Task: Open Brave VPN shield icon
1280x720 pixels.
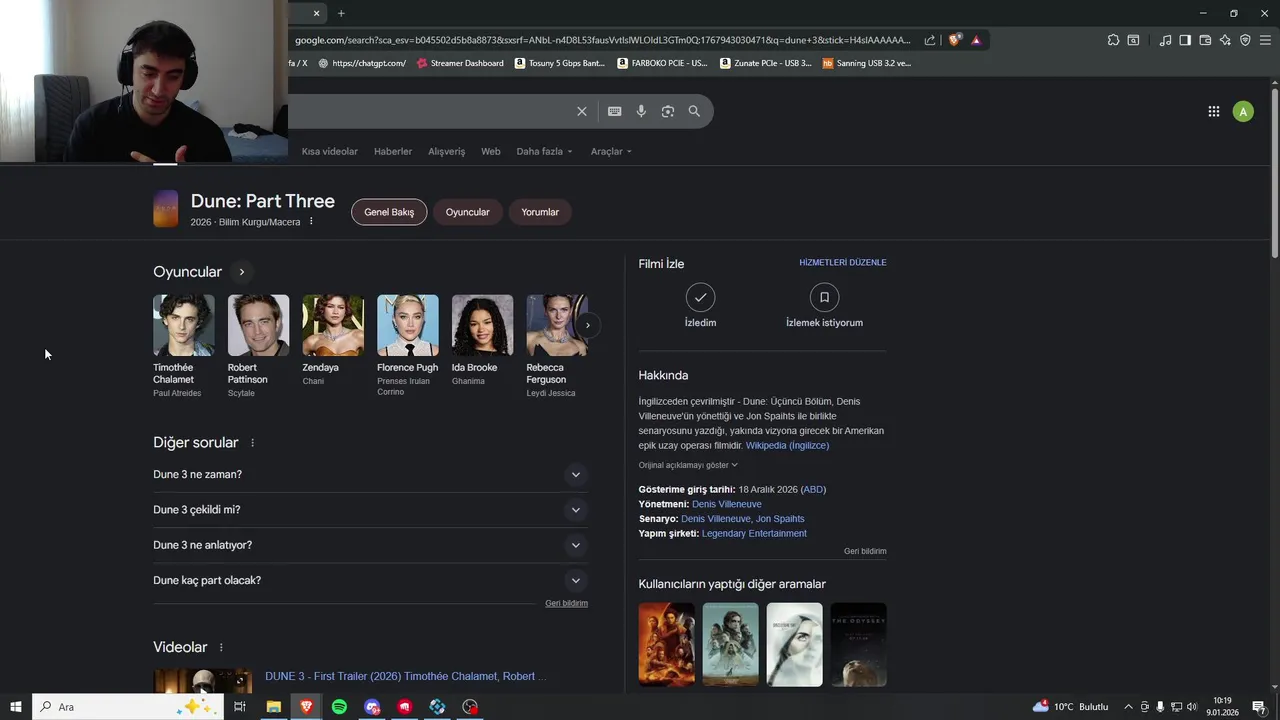Action: (x=1245, y=40)
